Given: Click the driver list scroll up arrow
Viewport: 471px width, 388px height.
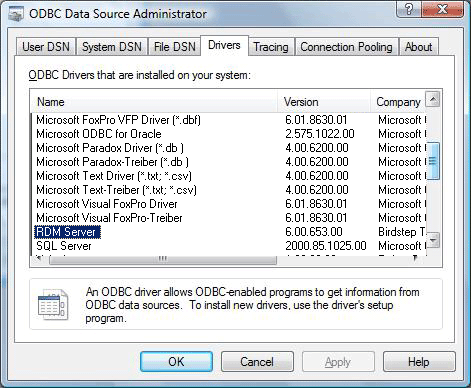Looking at the screenshot, I should coord(433,99).
